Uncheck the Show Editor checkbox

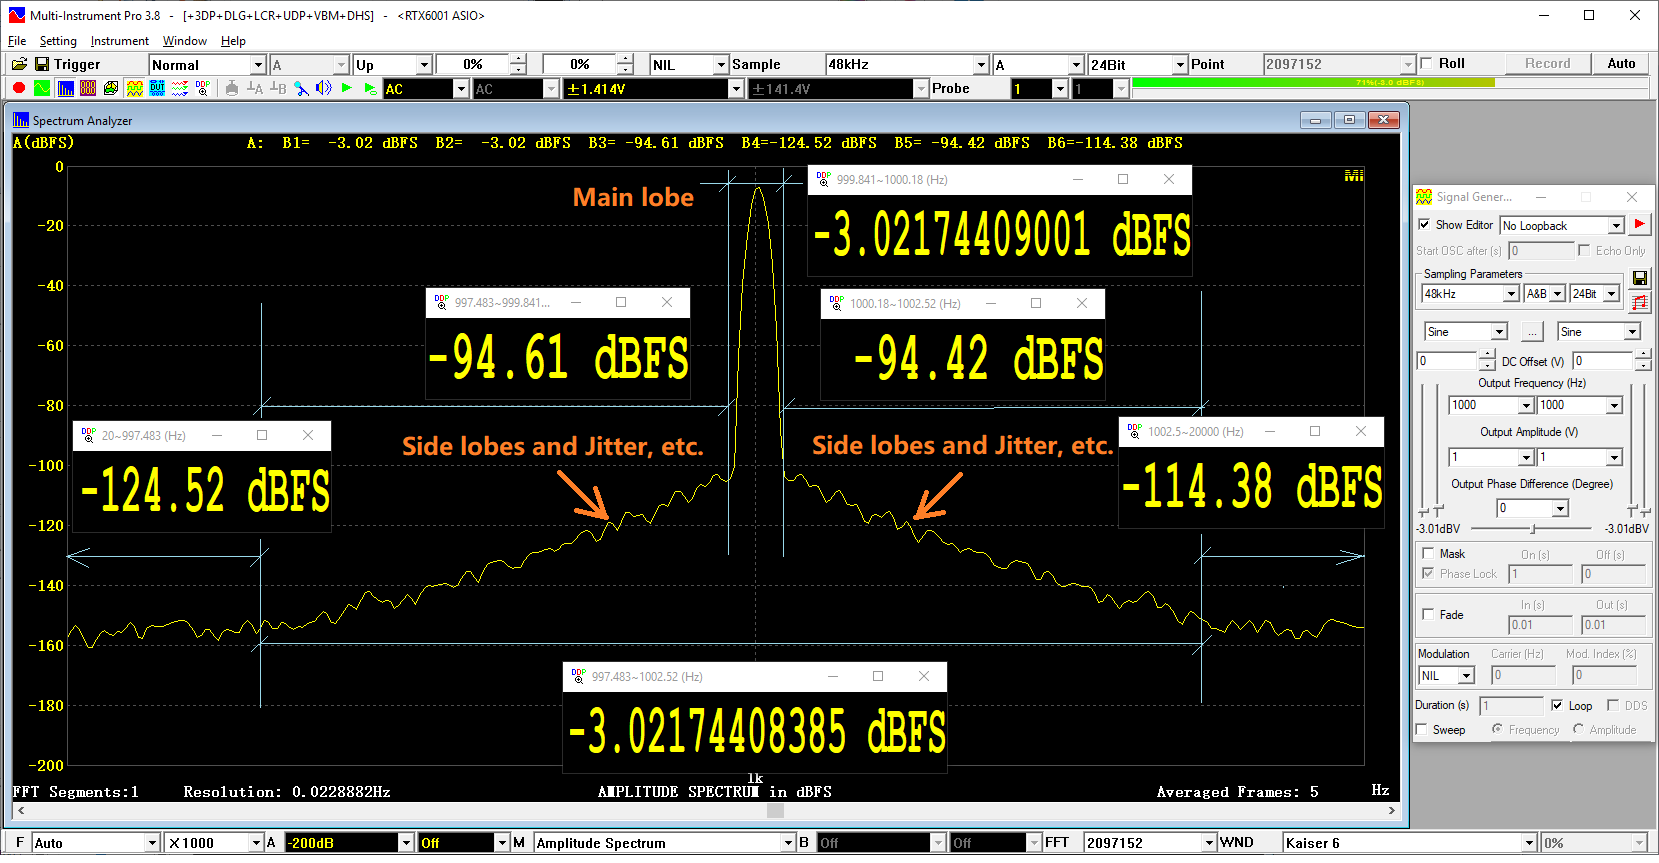(1424, 224)
